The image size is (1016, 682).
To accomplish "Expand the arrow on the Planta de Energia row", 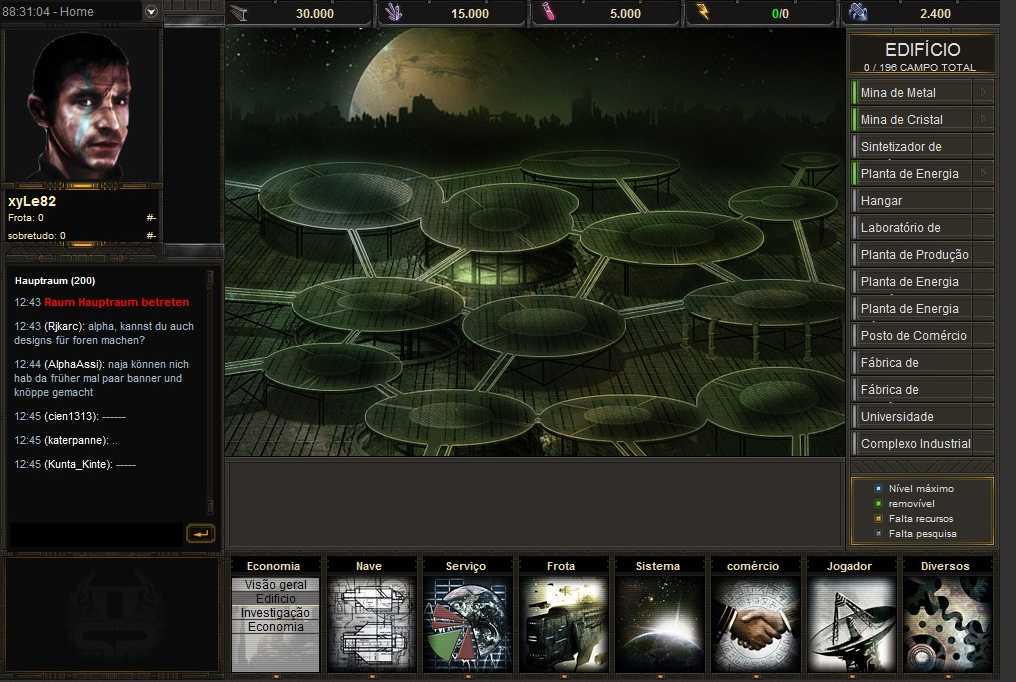I will (984, 173).
